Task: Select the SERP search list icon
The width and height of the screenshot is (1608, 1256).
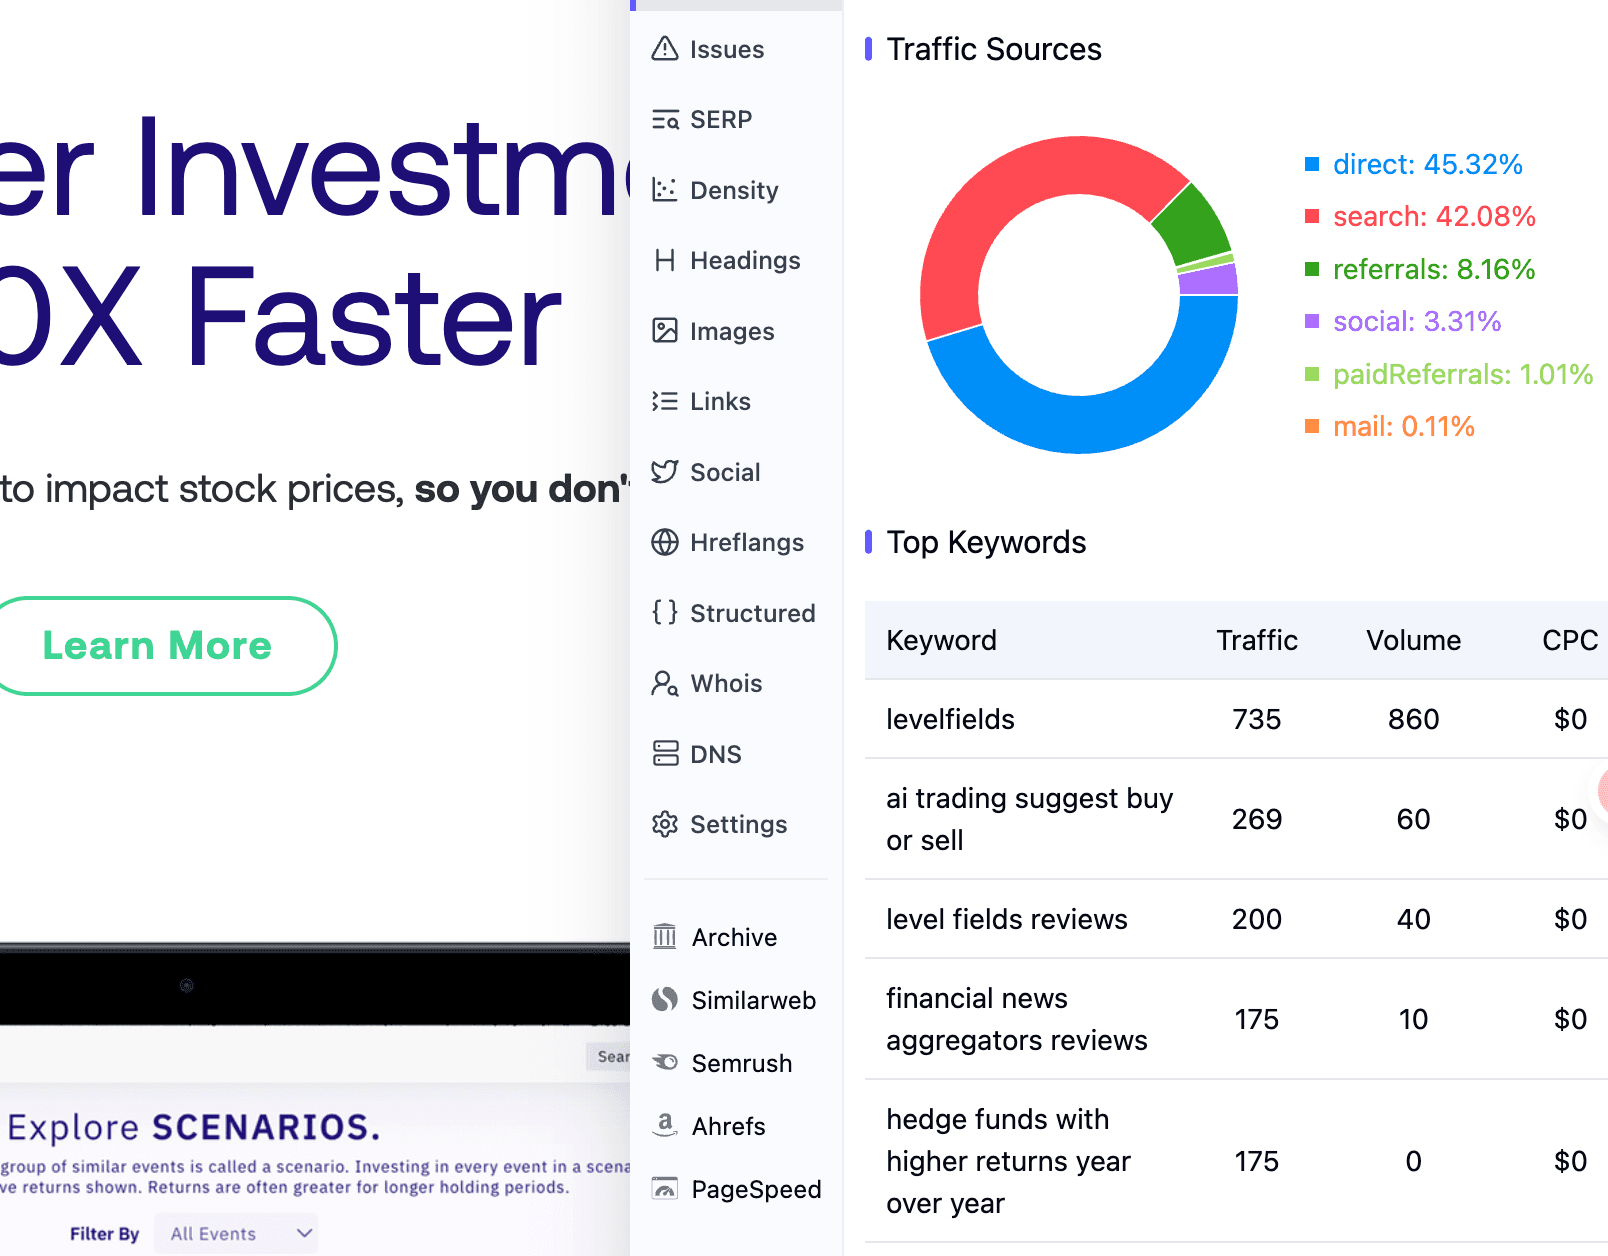Action: click(x=665, y=120)
